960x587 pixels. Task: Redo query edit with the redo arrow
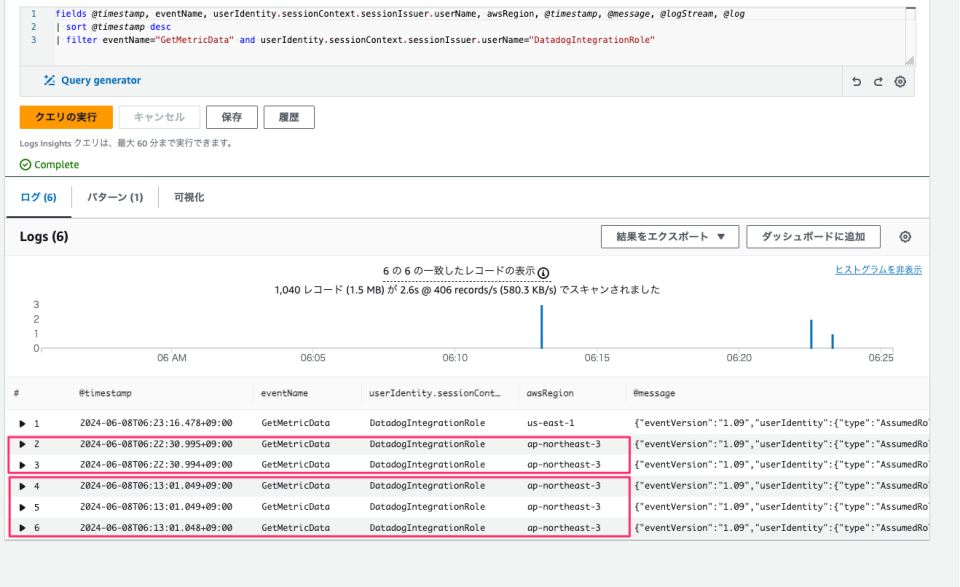[876, 81]
